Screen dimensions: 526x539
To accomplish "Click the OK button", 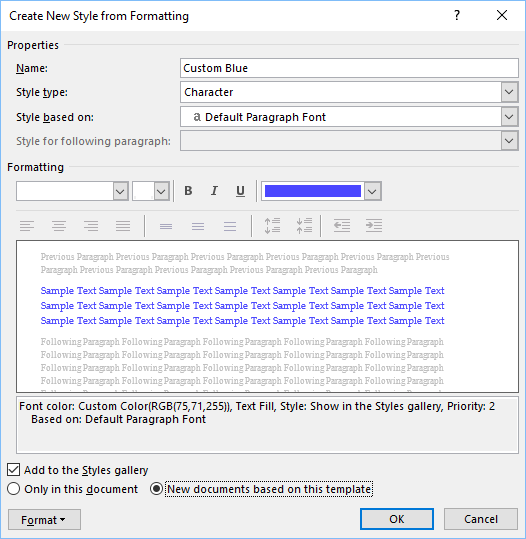I will [x=397, y=519].
